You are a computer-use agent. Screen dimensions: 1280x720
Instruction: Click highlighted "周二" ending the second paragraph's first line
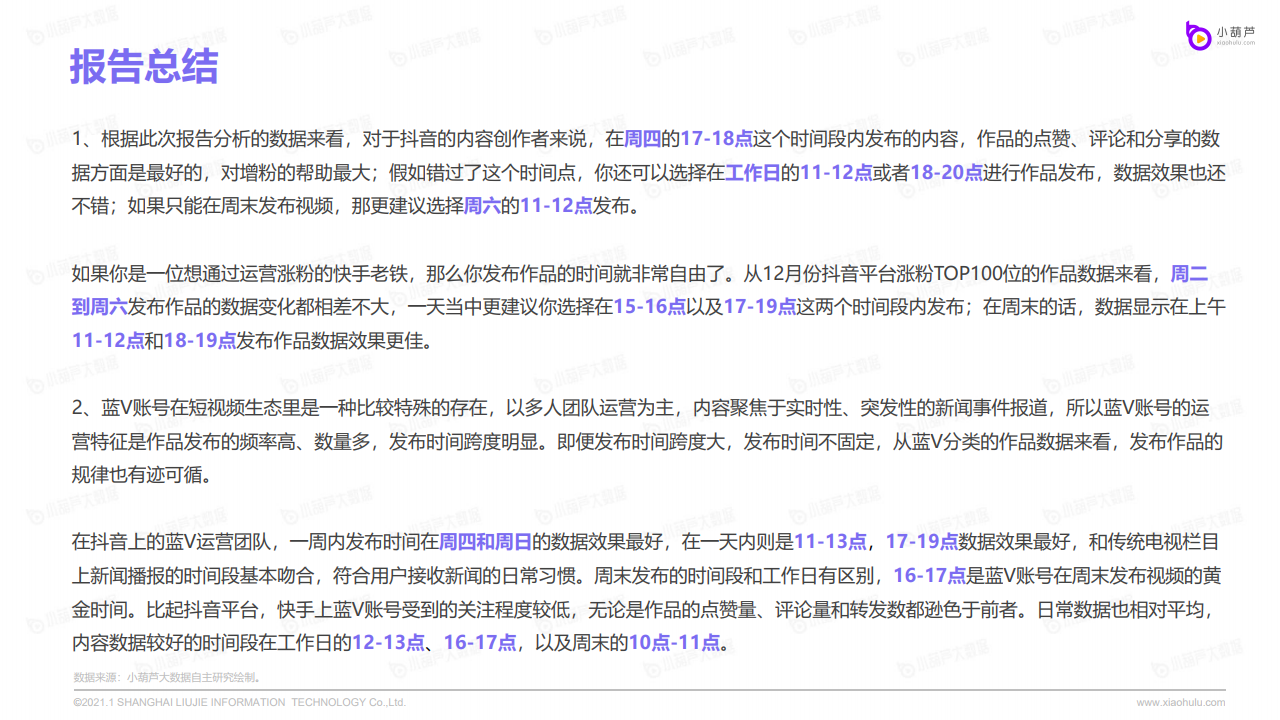click(1189, 273)
